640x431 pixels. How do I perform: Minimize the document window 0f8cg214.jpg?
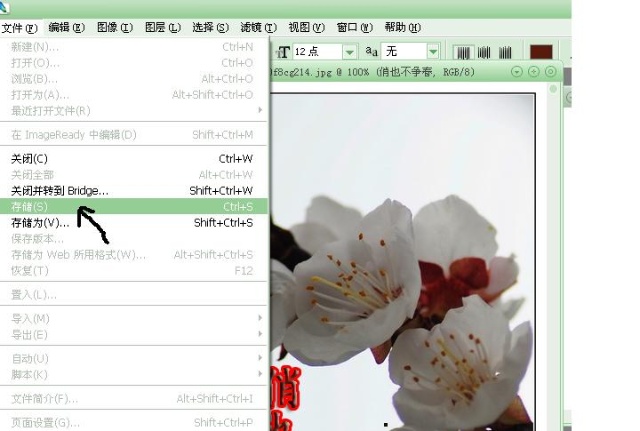coord(517,72)
